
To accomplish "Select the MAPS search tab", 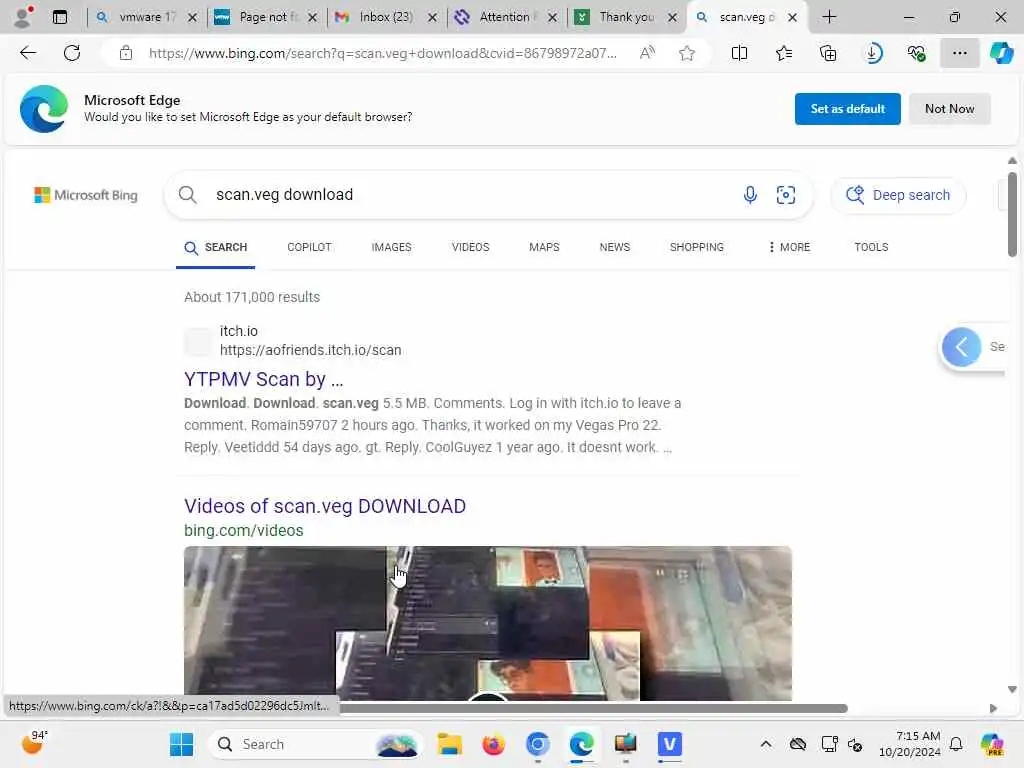I will [x=544, y=248].
